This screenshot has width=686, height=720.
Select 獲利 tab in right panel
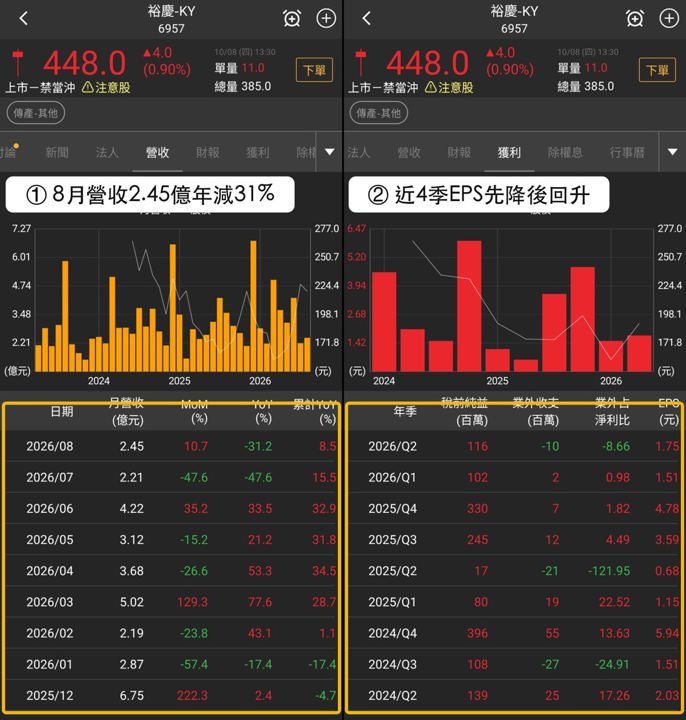tap(509, 152)
